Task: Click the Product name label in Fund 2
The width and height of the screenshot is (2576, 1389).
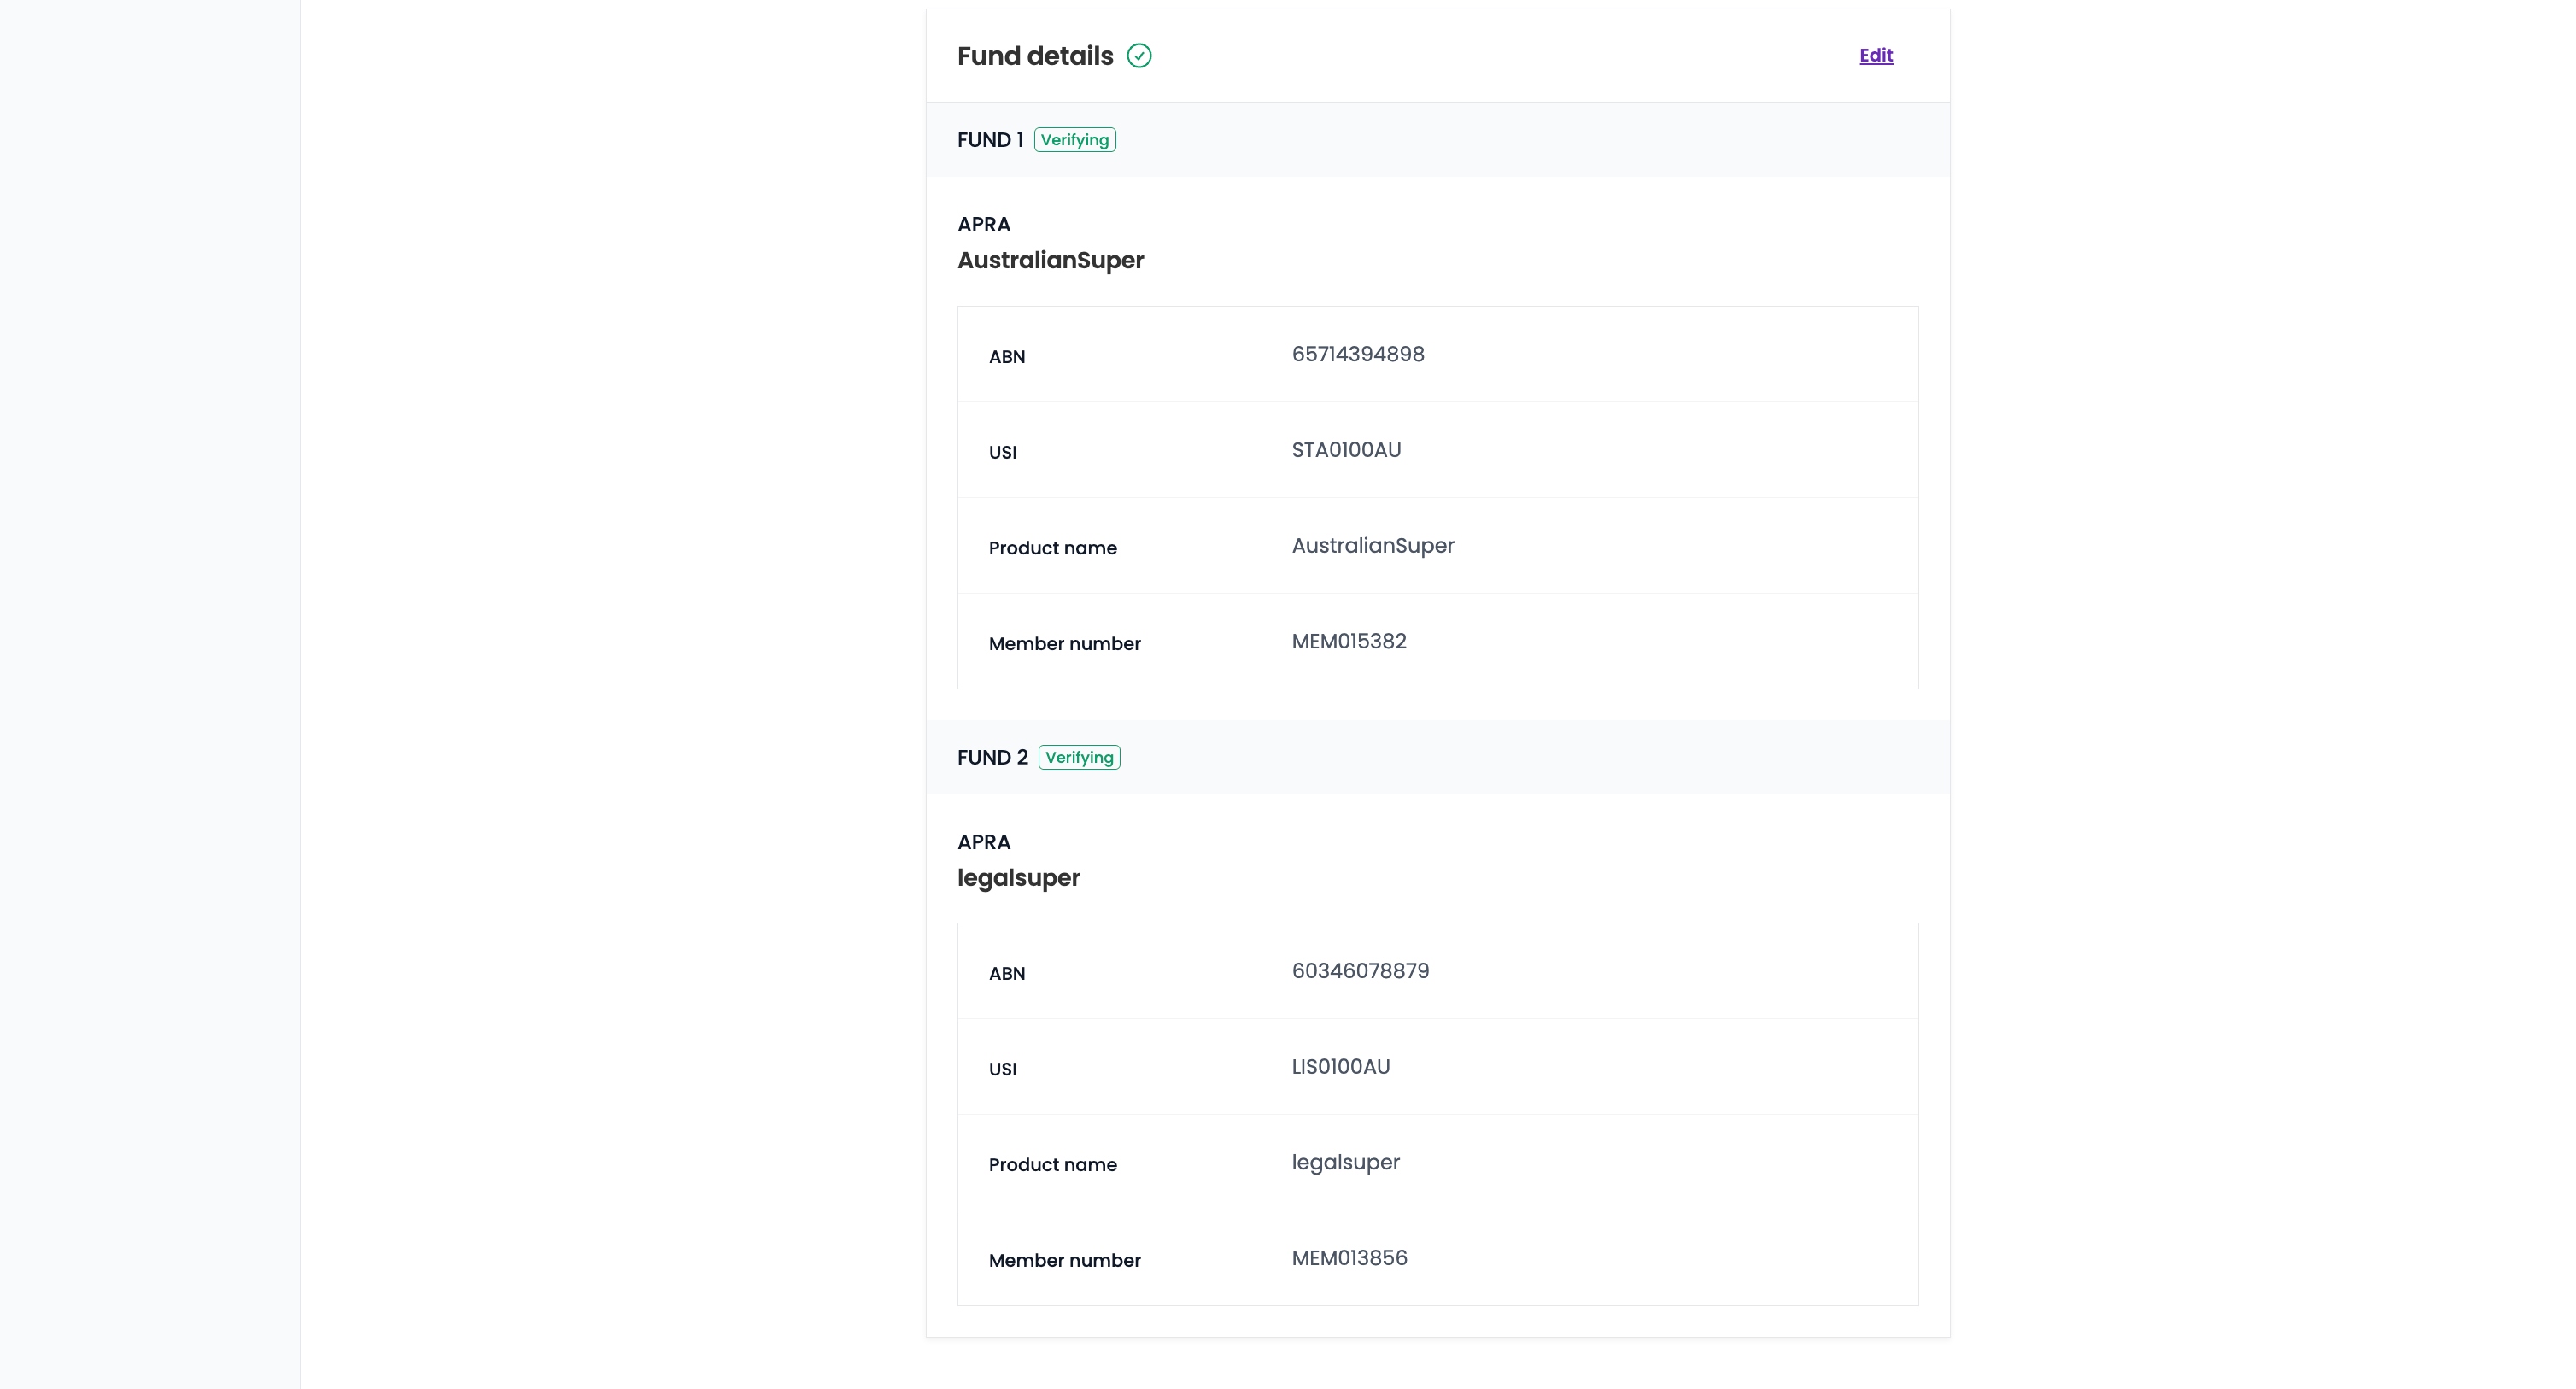Action: tap(1052, 1165)
